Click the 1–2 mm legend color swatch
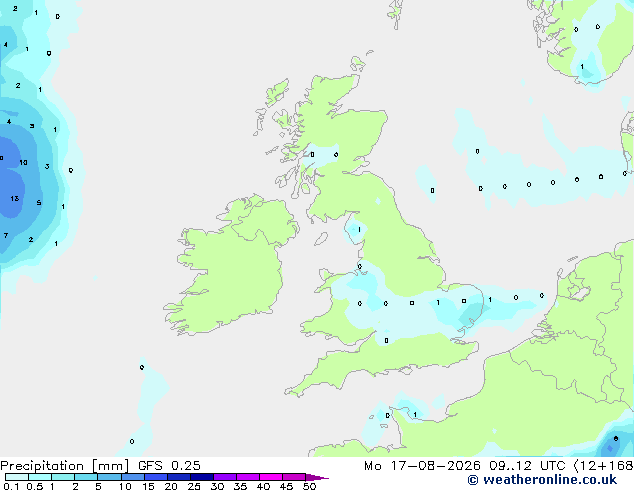The height and width of the screenshot is (490, 634). [63, 477]
